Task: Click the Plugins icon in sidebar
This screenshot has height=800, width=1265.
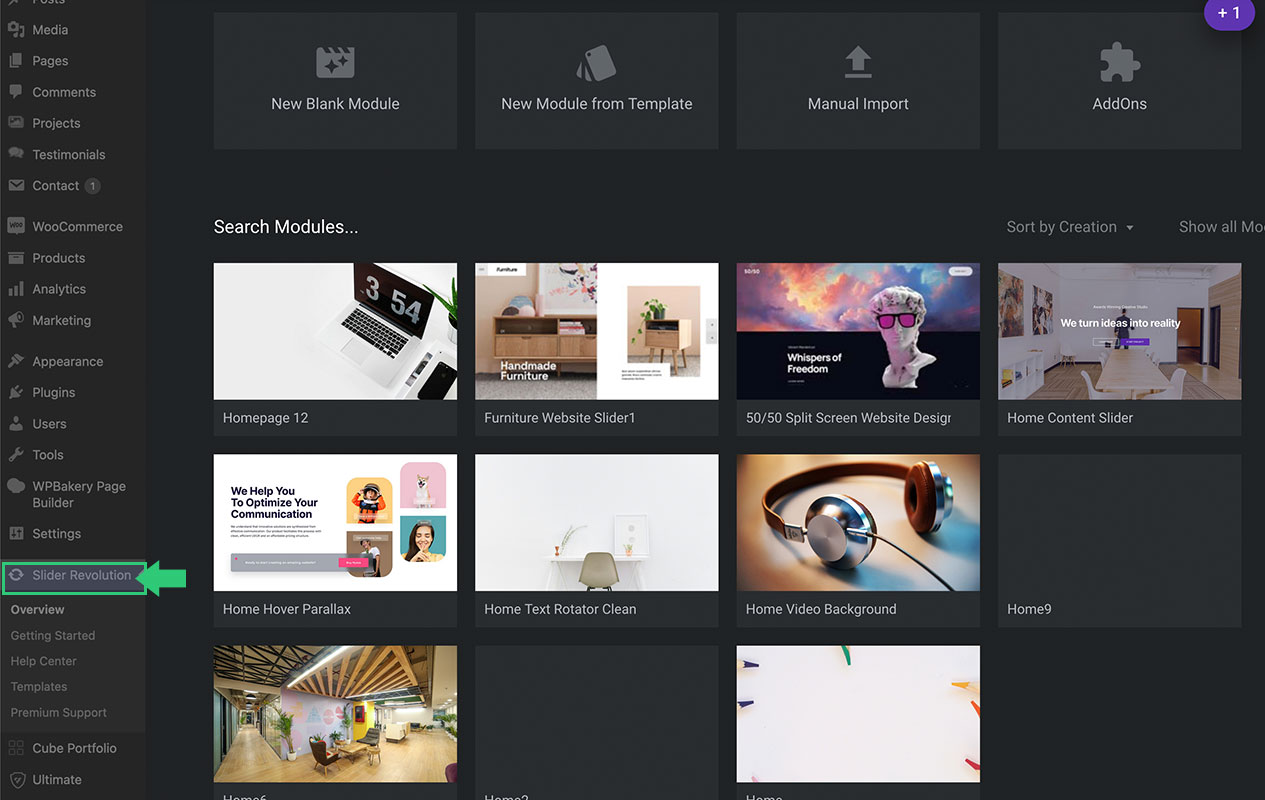Action: tap(16, 392)
